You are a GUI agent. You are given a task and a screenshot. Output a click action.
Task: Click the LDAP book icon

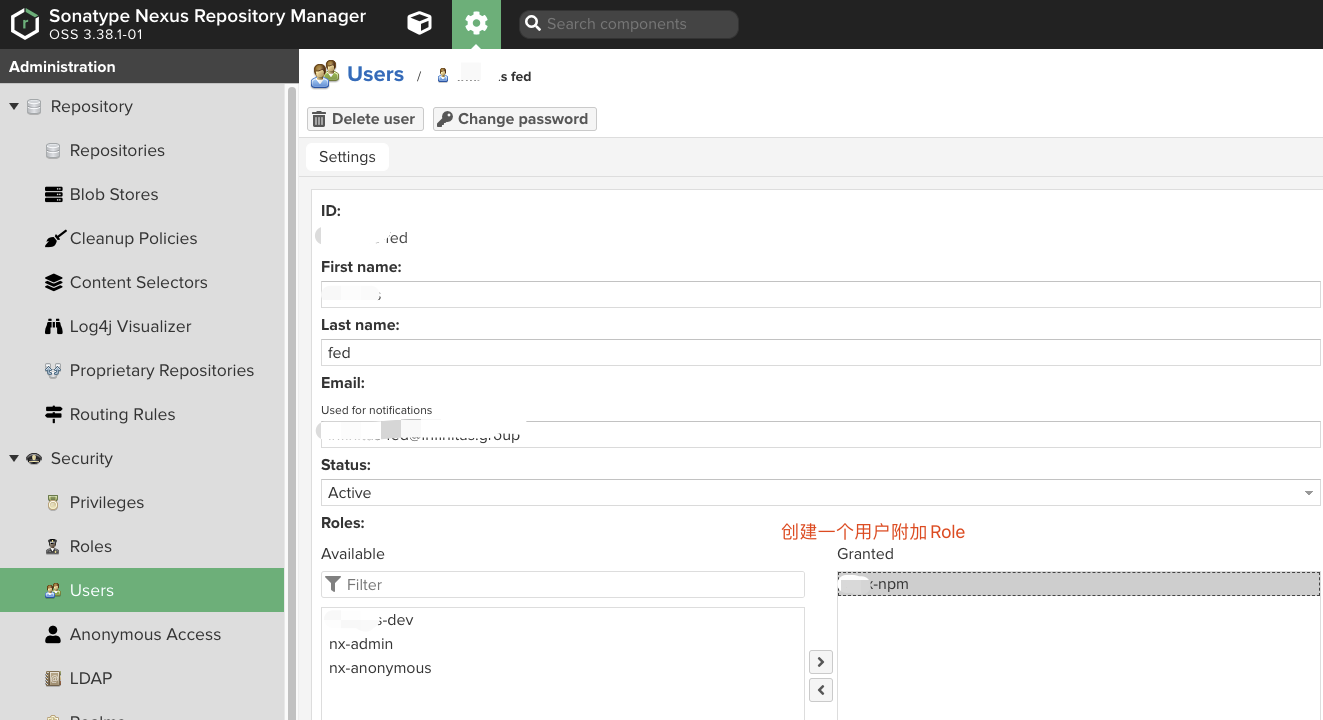pos(53,679)
